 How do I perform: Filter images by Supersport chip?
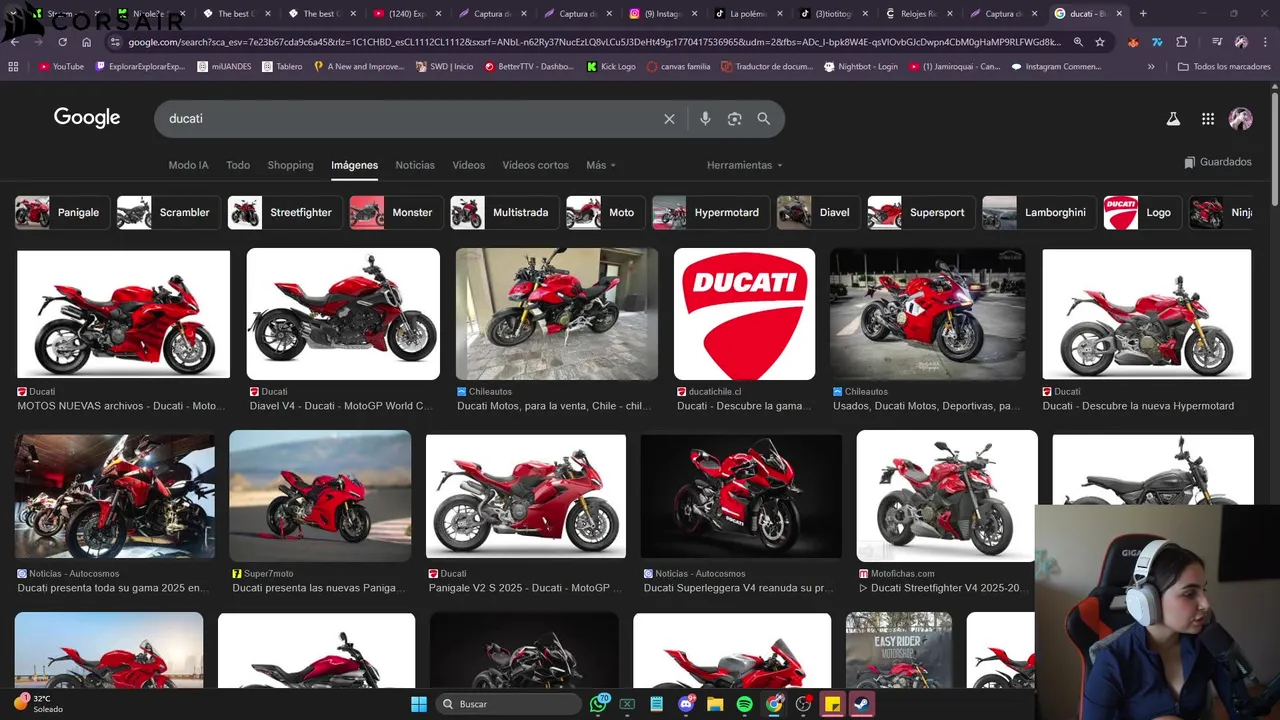pos(921,212)
